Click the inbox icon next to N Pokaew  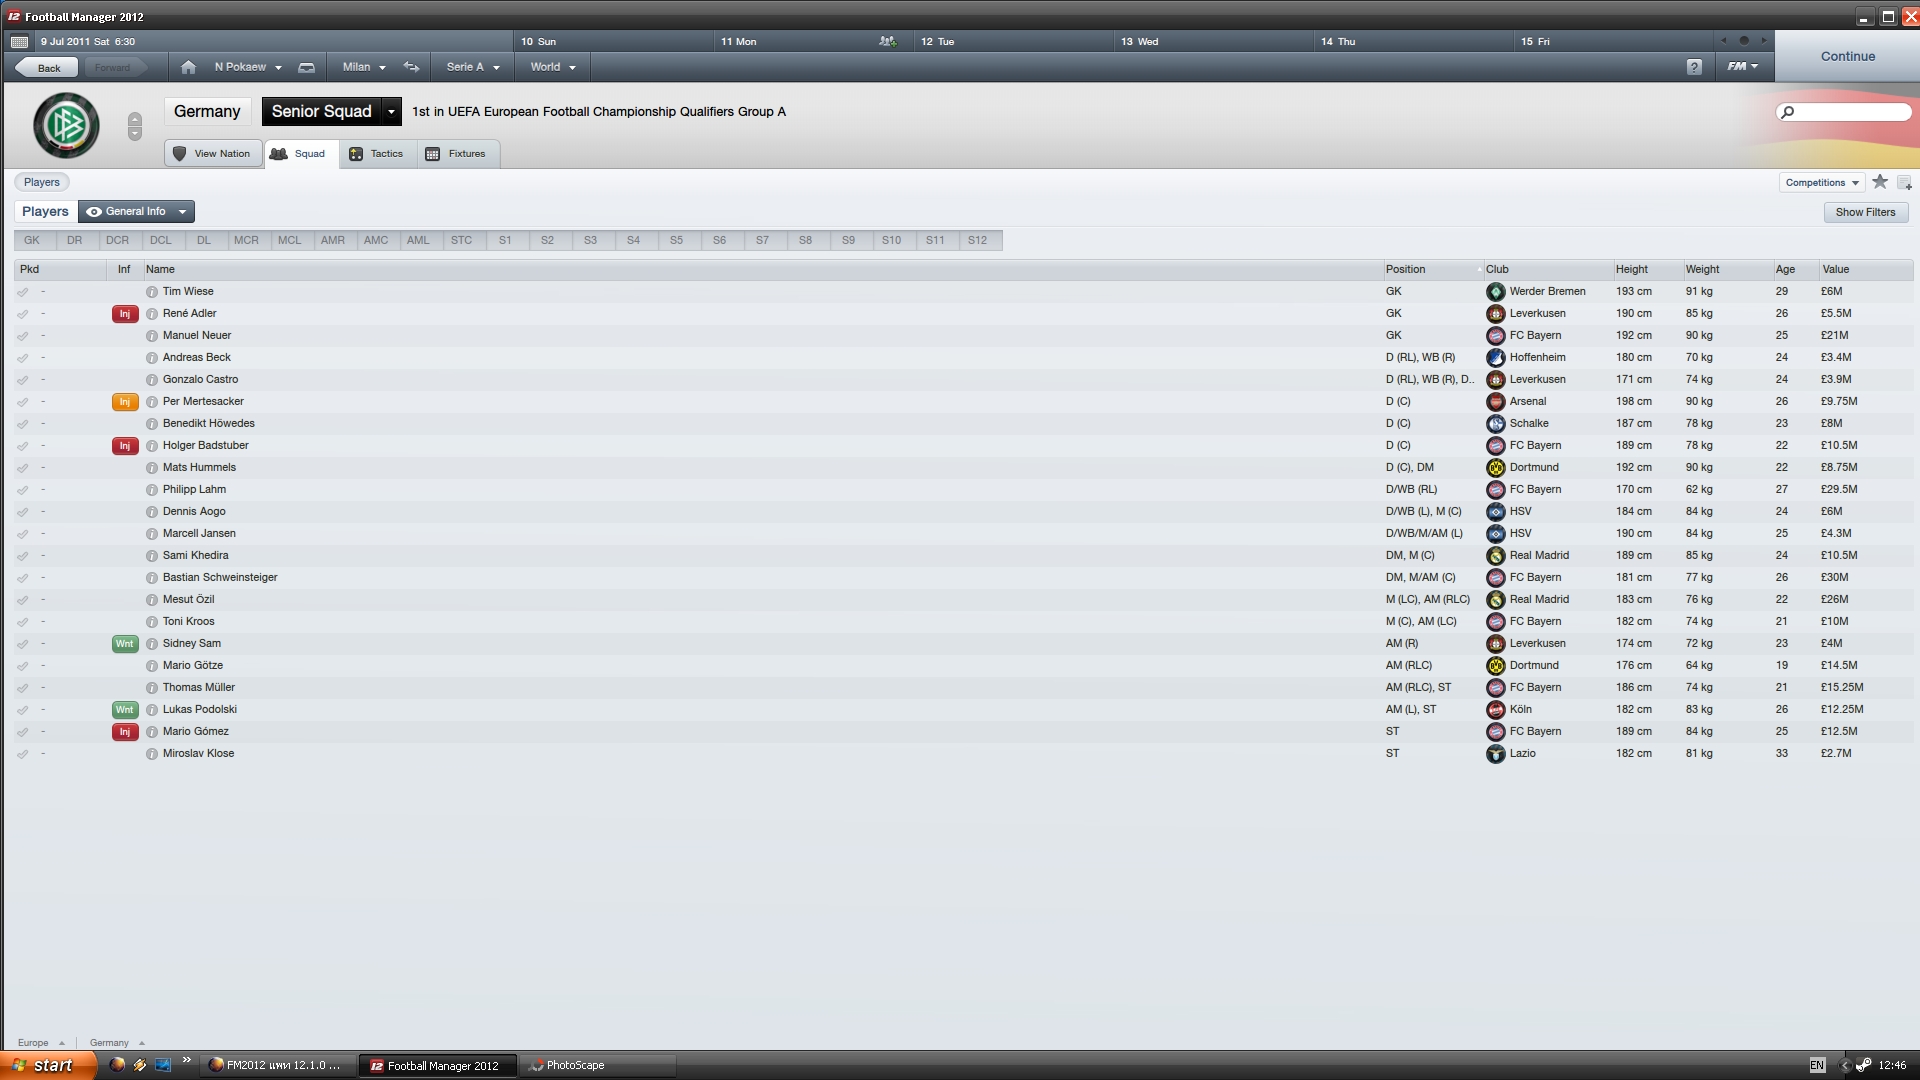pyautogui.click(x=307, y=67)
